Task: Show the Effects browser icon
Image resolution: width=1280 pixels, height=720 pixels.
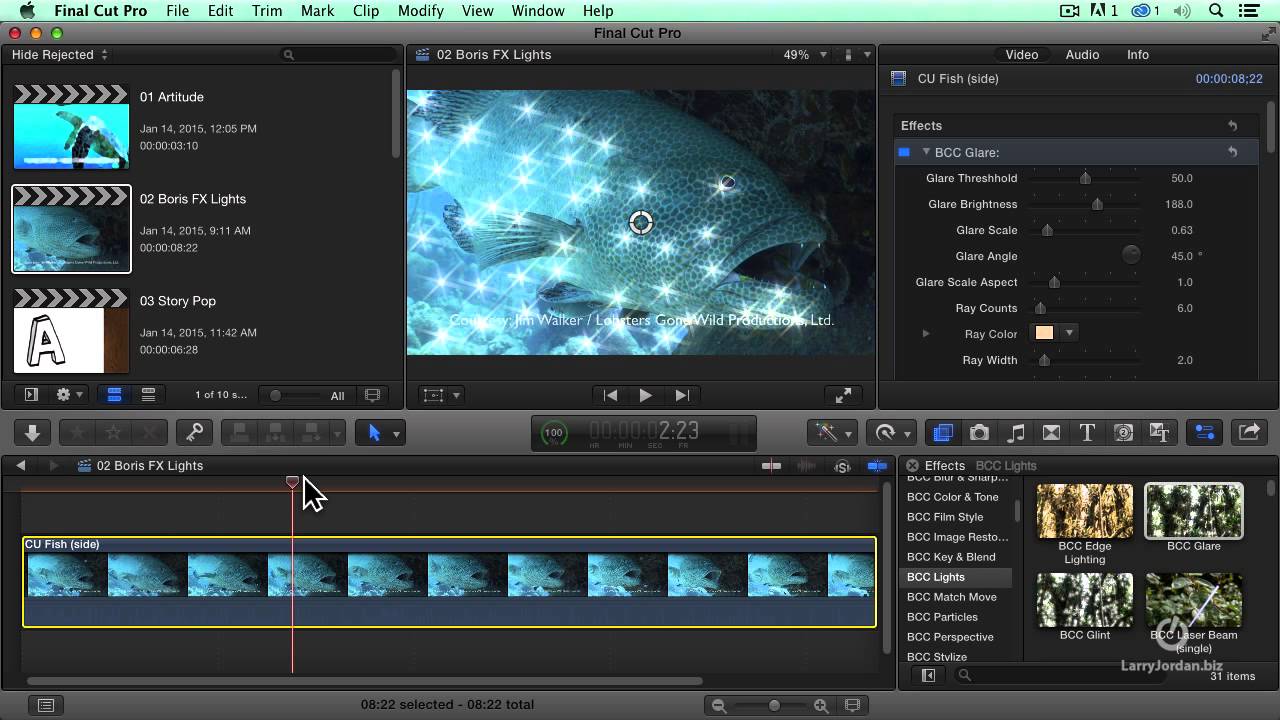Action: pos(942,433)
